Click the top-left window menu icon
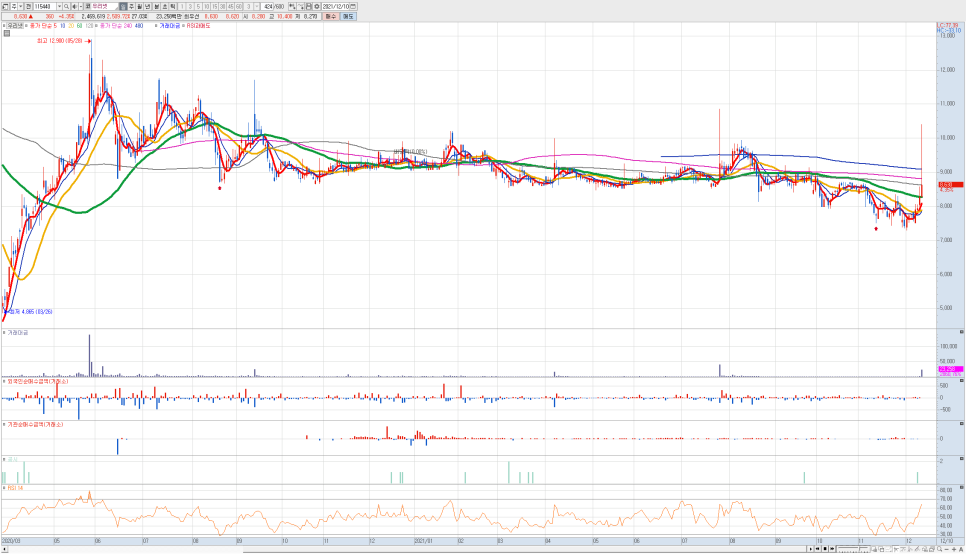Screen dimensions: 966x554 tap(5, 6)
